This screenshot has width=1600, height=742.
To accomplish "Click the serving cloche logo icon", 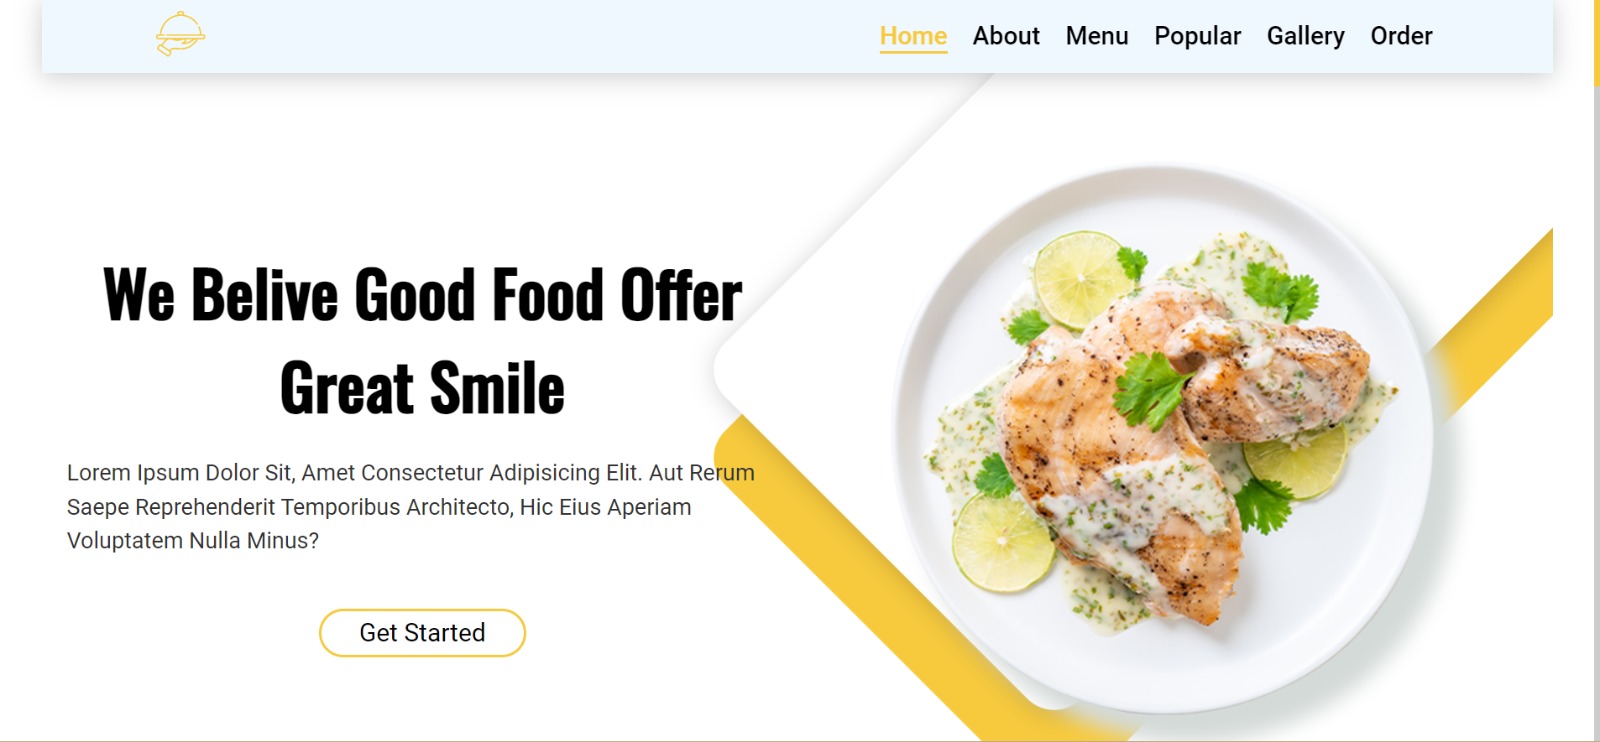I will [x=181, y=34].
